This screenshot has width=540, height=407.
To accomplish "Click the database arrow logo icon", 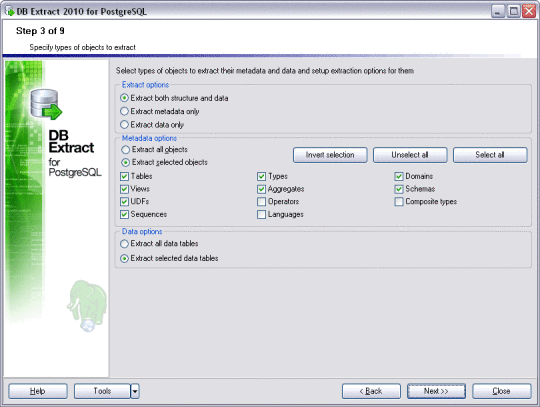I will [46, 104].
